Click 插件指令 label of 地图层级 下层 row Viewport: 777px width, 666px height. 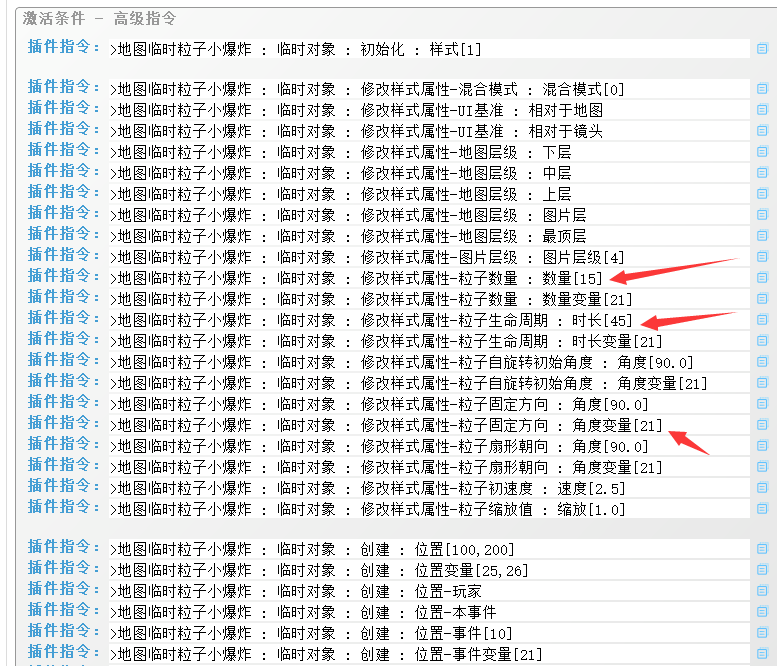tap(64, 150)
